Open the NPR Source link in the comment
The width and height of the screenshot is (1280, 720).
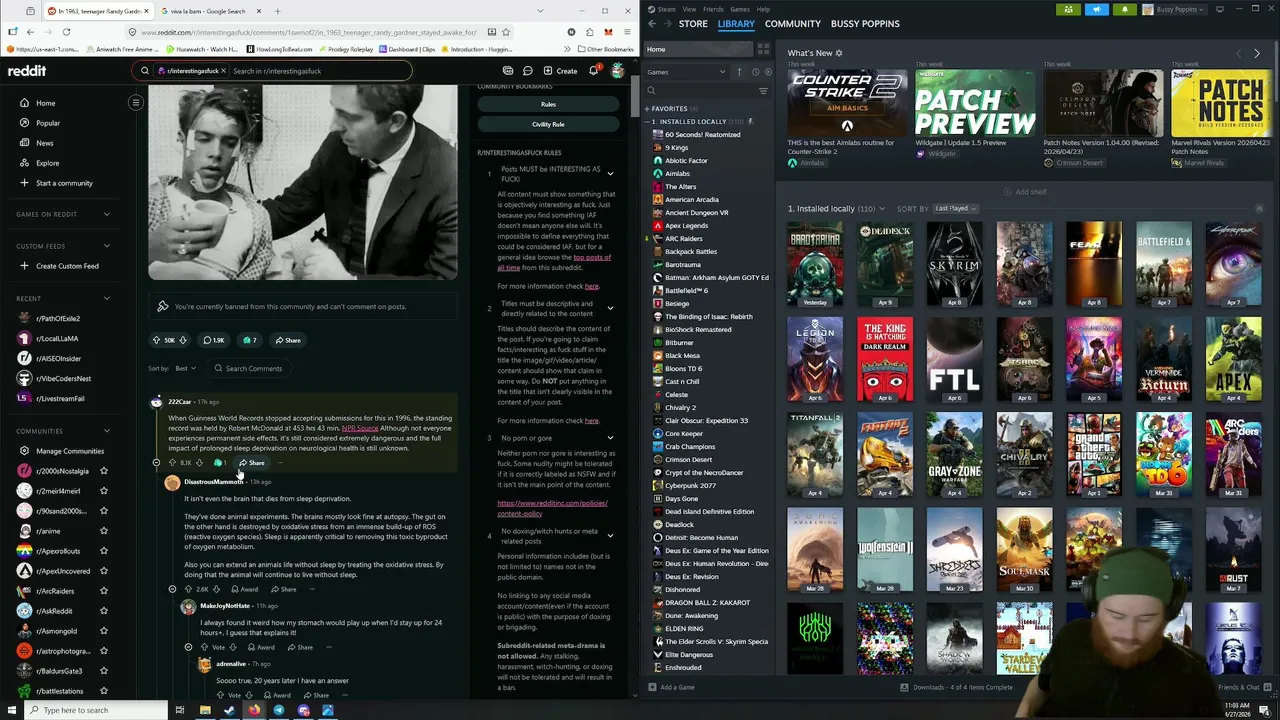click(360, 428)
